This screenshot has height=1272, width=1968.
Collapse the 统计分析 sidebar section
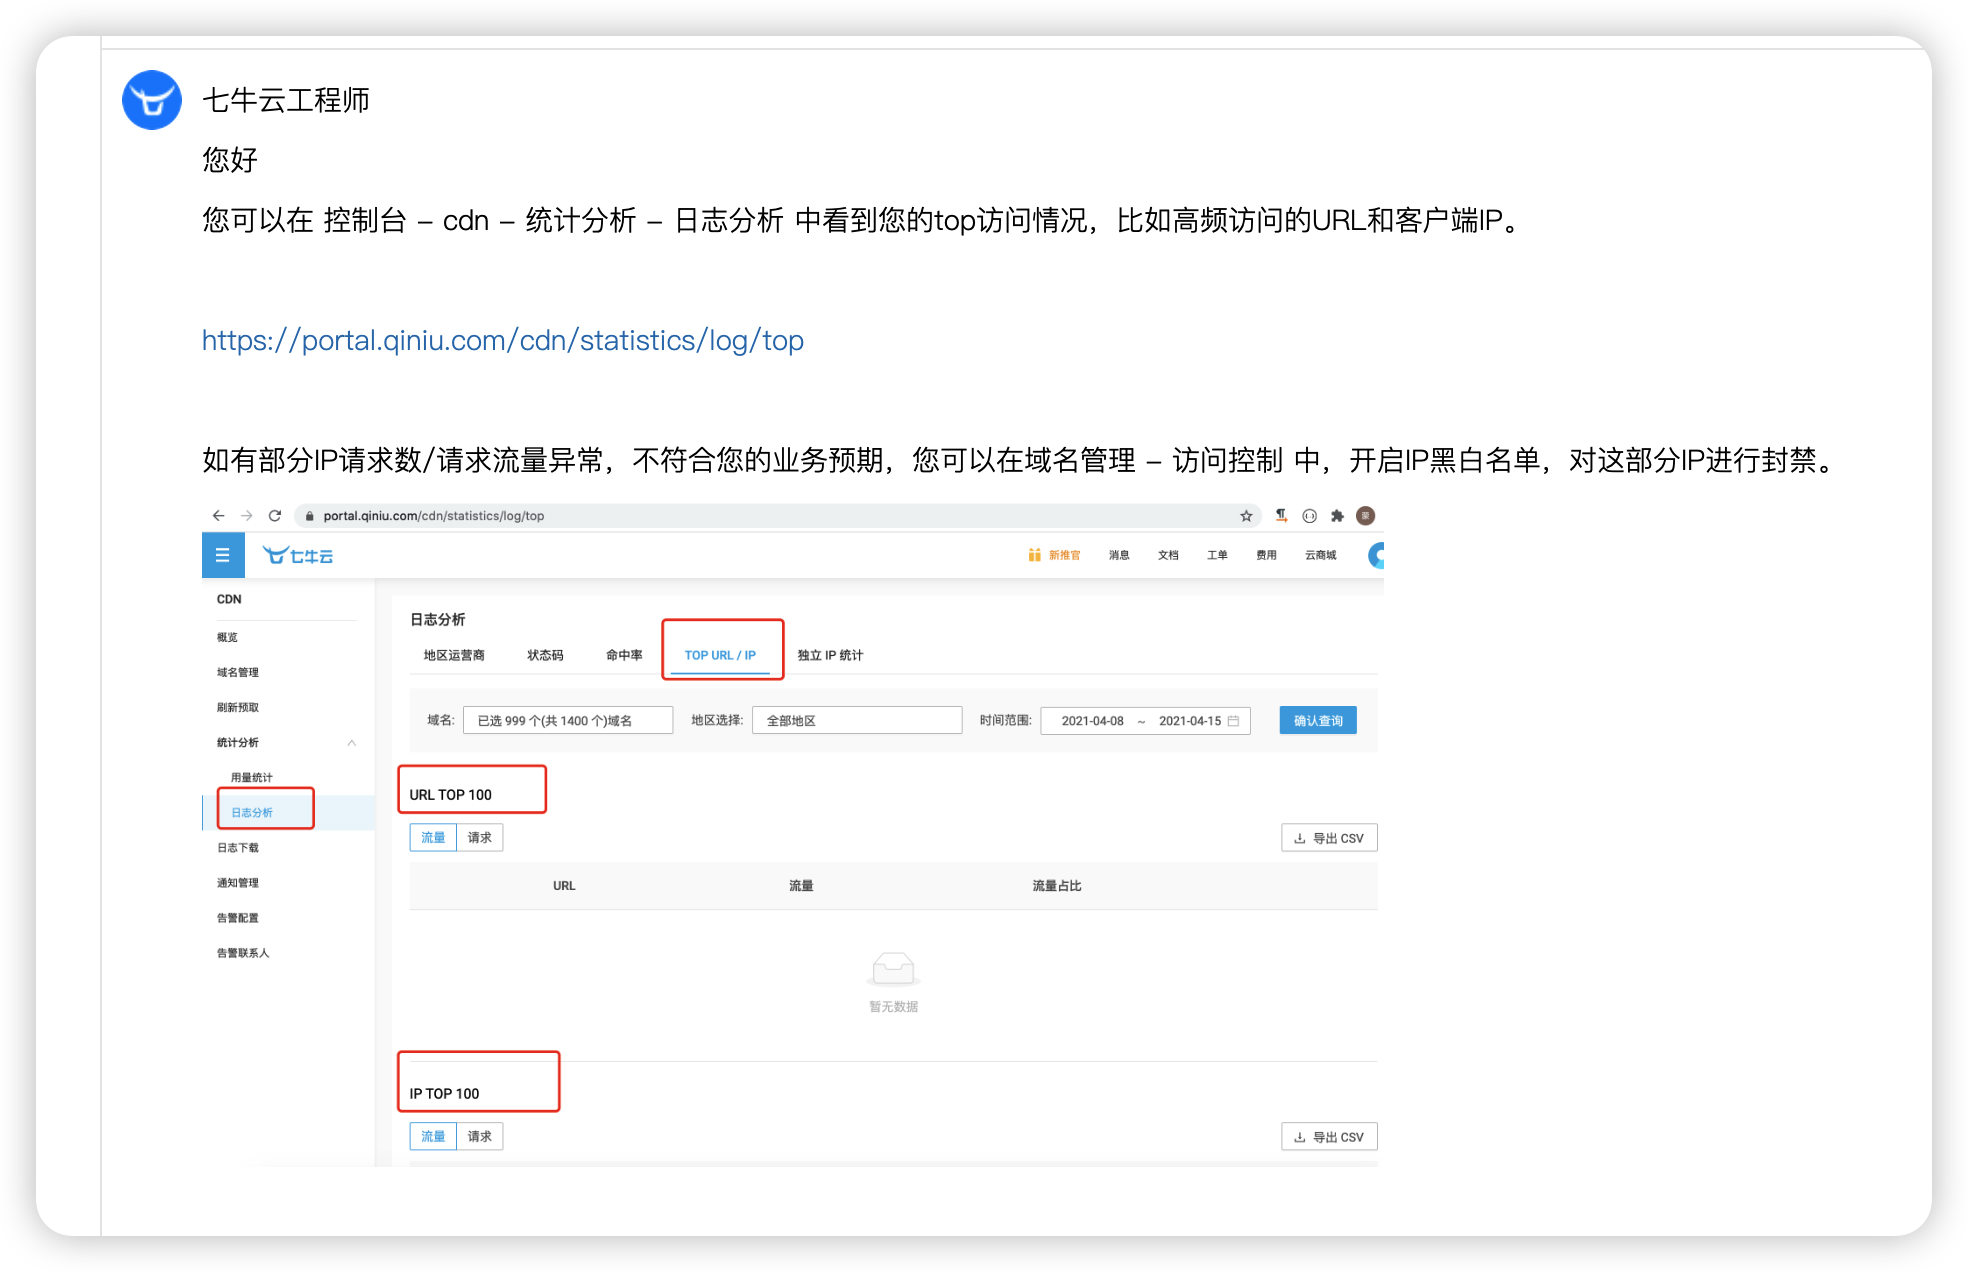[352, 743]
